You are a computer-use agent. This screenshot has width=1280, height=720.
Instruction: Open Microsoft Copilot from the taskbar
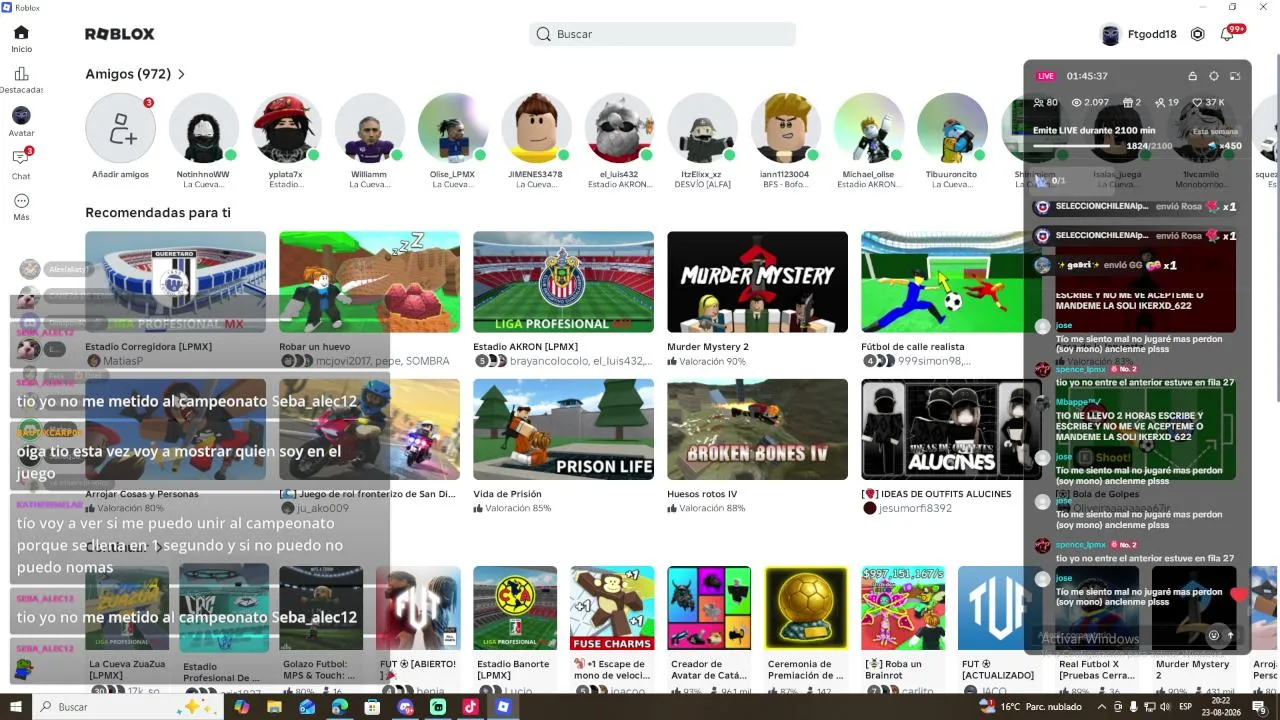click(x=241, y=707)
